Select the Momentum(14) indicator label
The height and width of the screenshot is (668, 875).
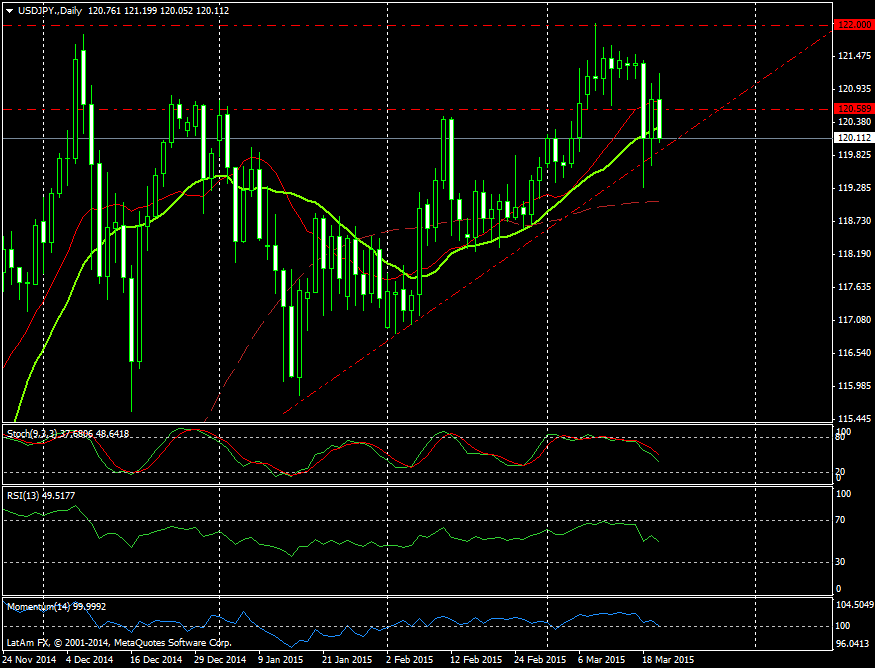38,606
